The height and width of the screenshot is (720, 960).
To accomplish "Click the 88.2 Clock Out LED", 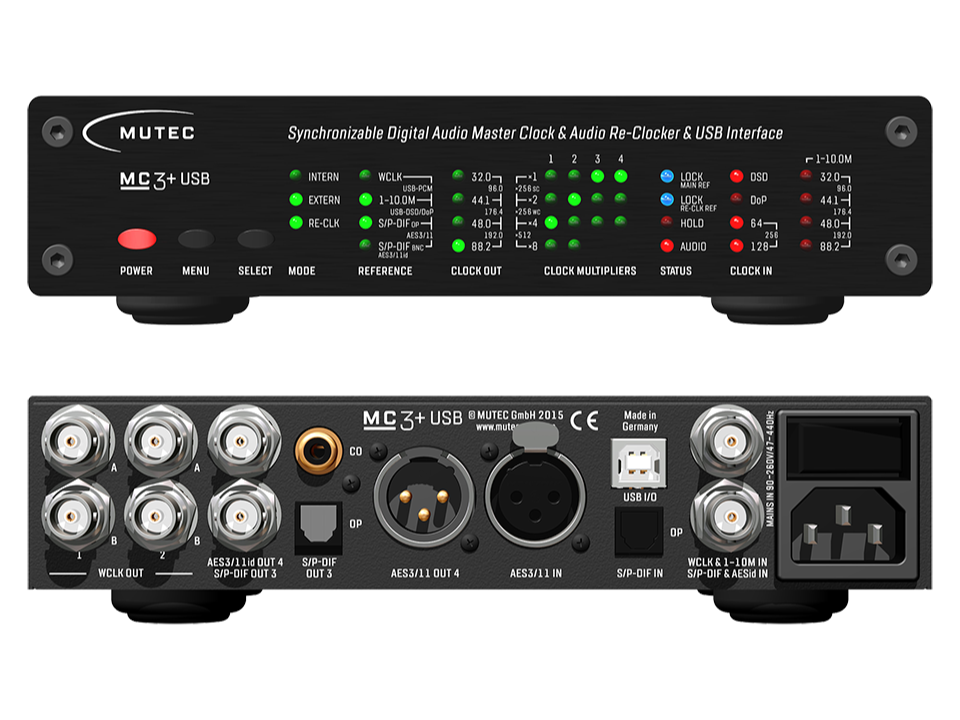I will tap(458, 246).
